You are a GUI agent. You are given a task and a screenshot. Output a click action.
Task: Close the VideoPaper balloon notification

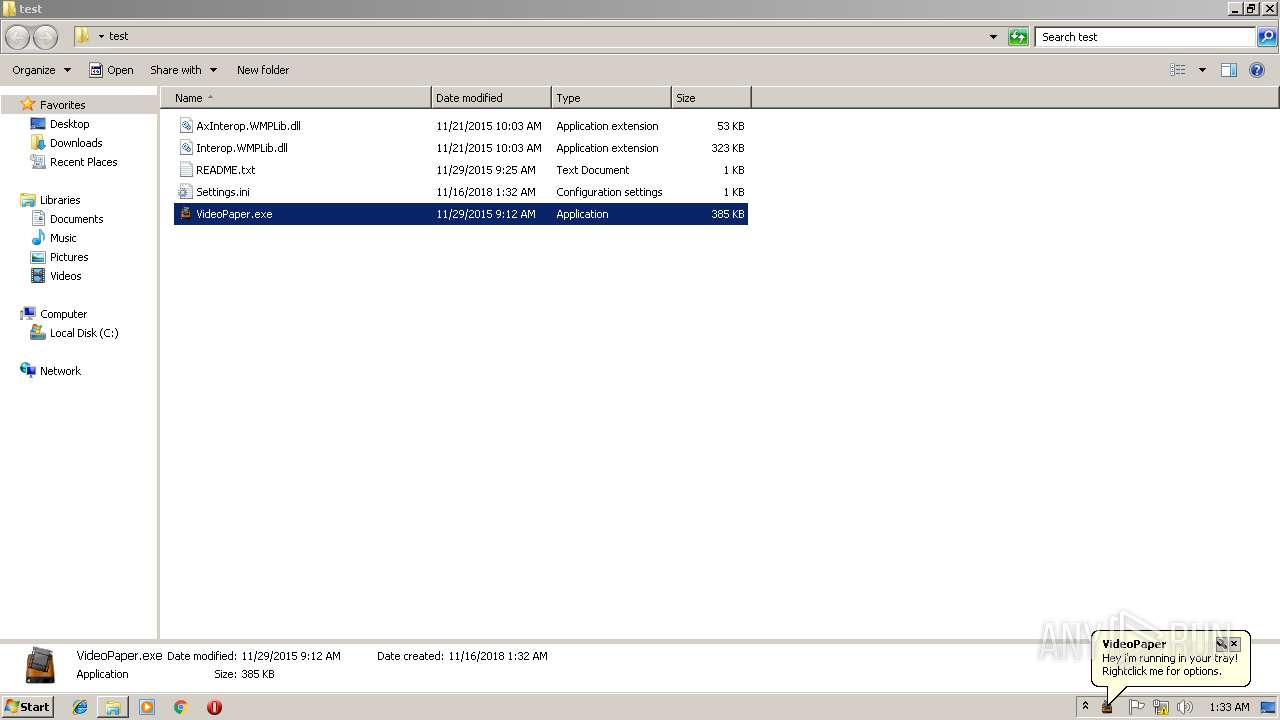point(1234,644)
